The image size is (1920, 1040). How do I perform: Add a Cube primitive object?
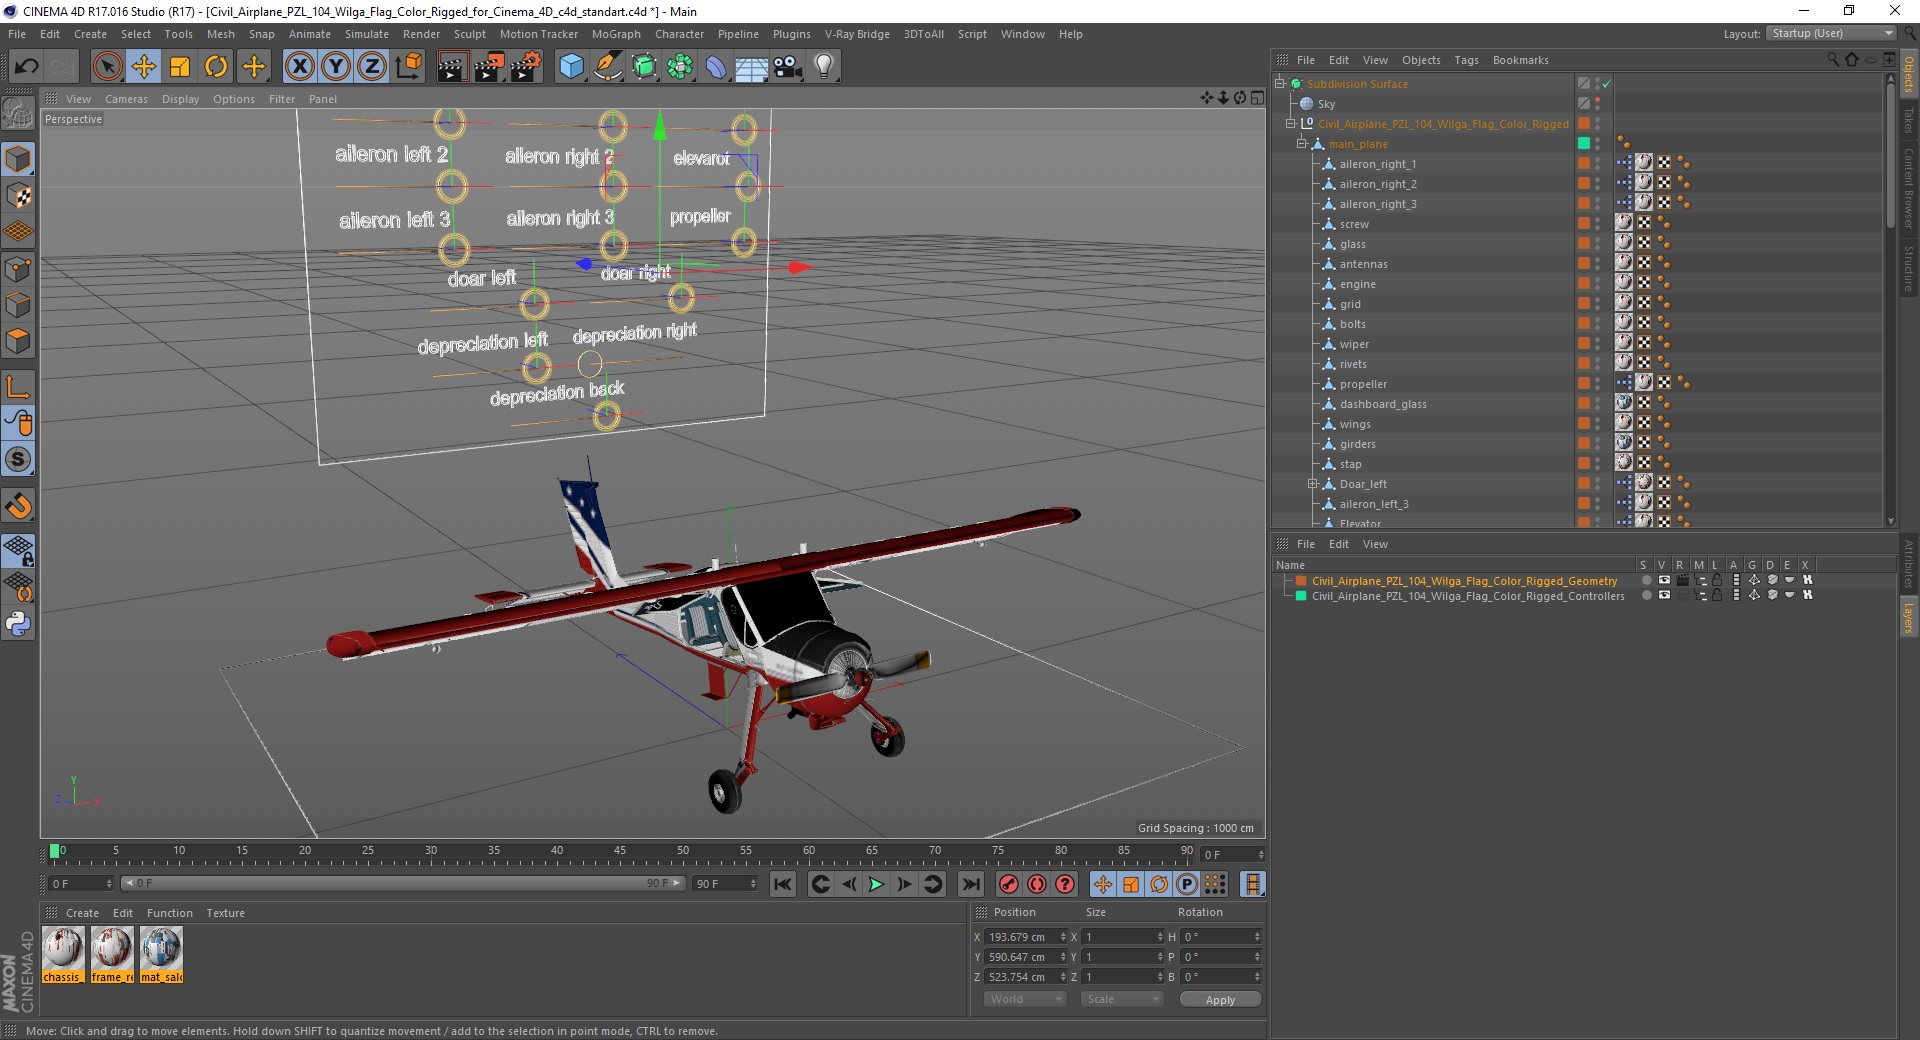tap(571, 67)
